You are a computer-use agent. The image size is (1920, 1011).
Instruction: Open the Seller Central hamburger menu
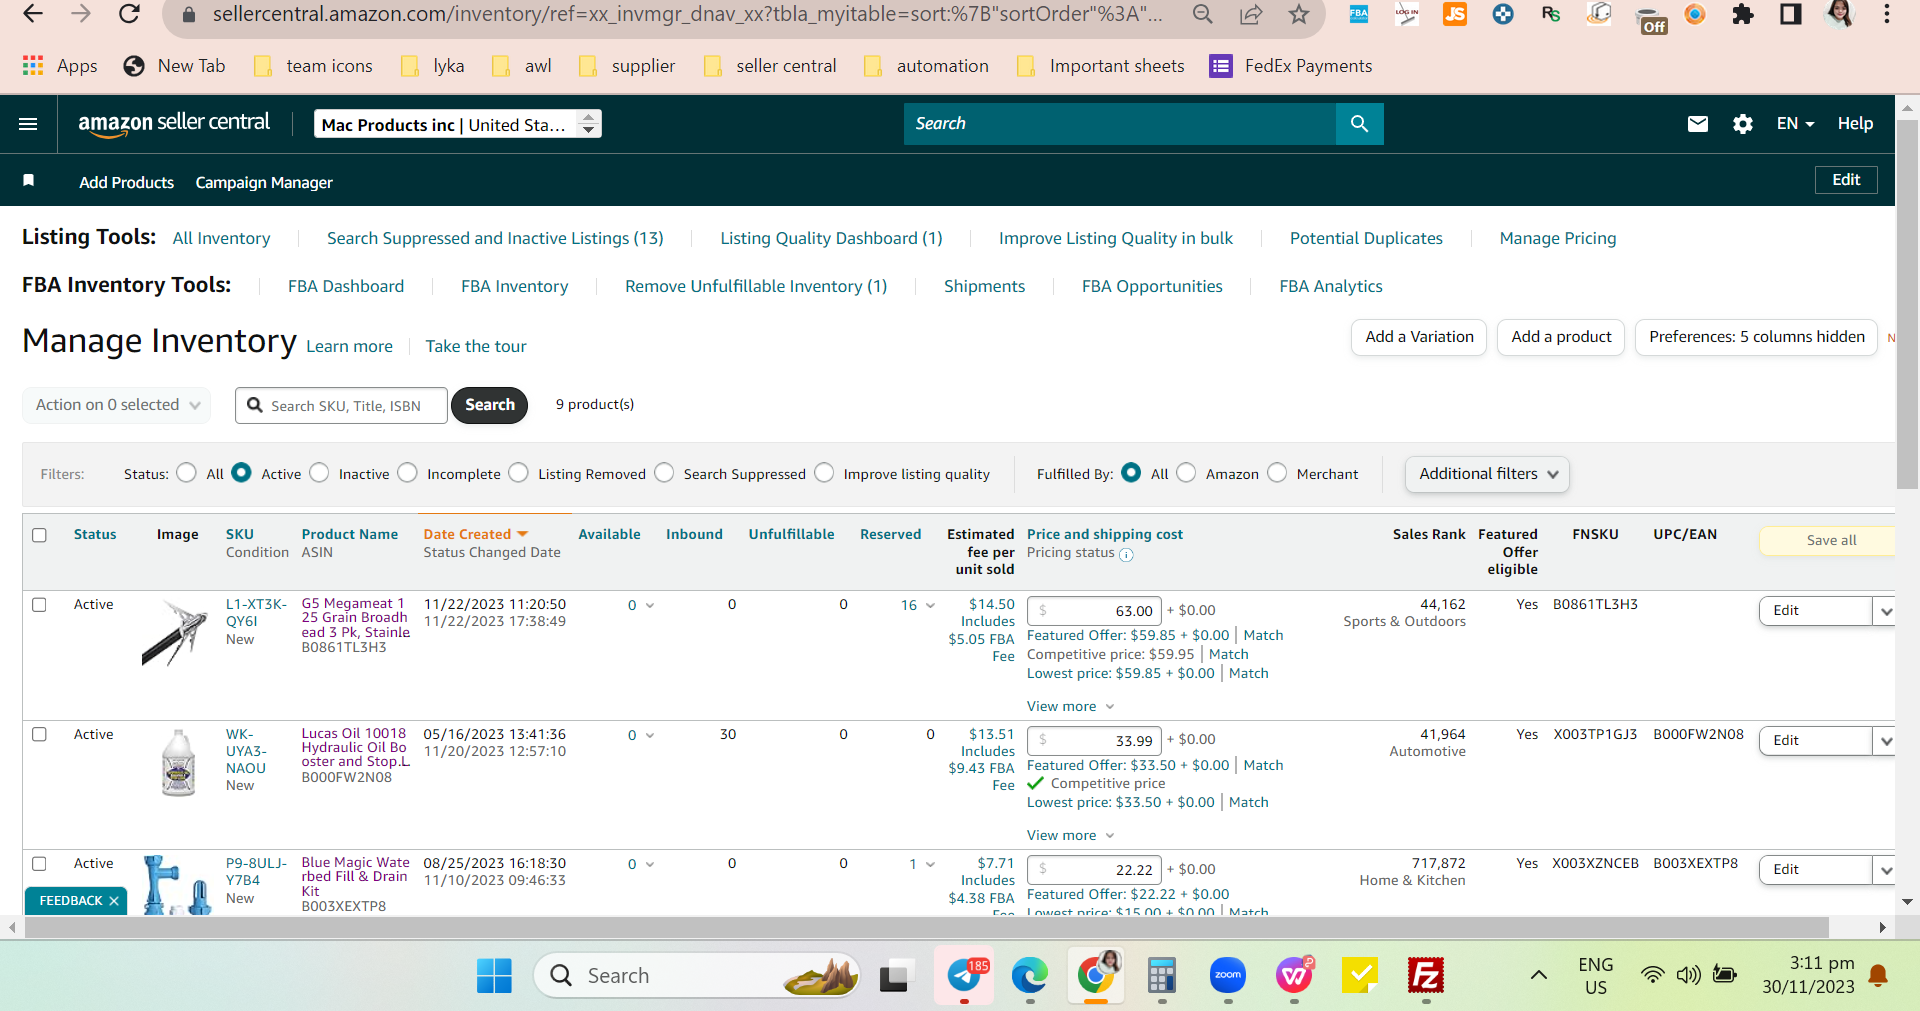tap(28, 124)
